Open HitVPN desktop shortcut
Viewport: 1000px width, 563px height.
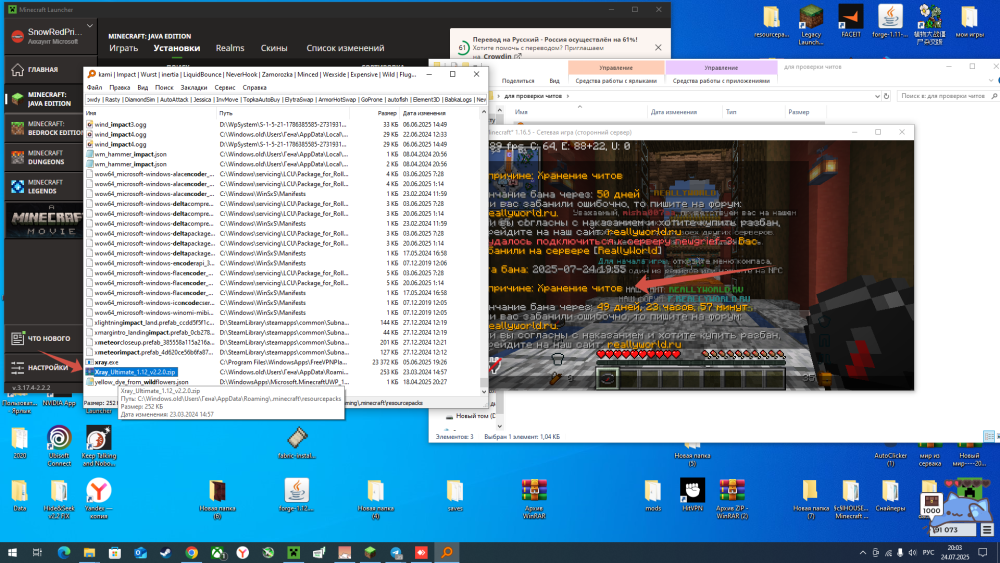[692, 495]
